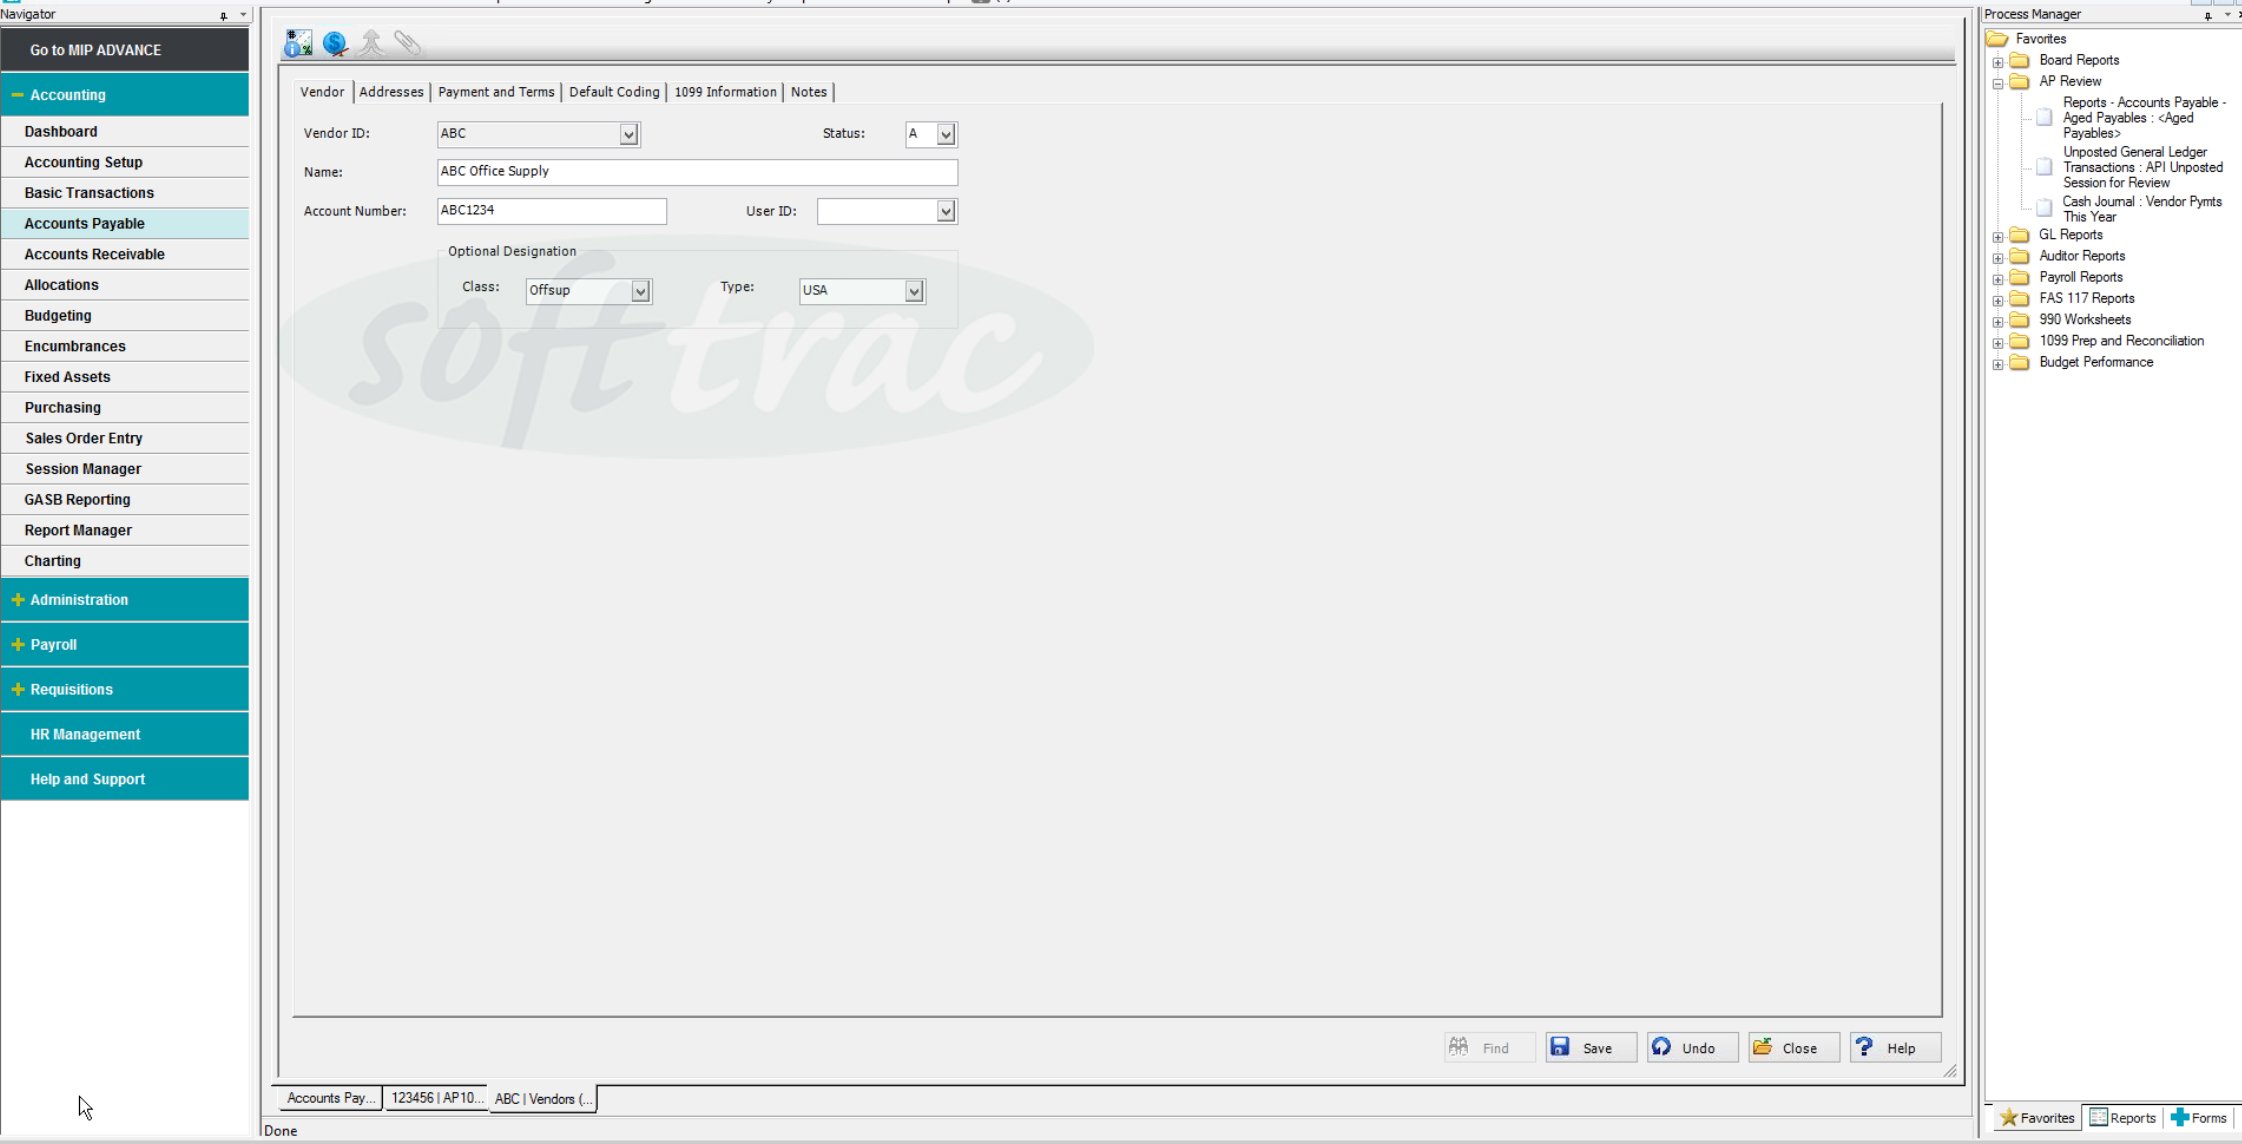Click the vendor information toolbar icon
This screenshot has height=1144, width=2242.
[298, 43]
